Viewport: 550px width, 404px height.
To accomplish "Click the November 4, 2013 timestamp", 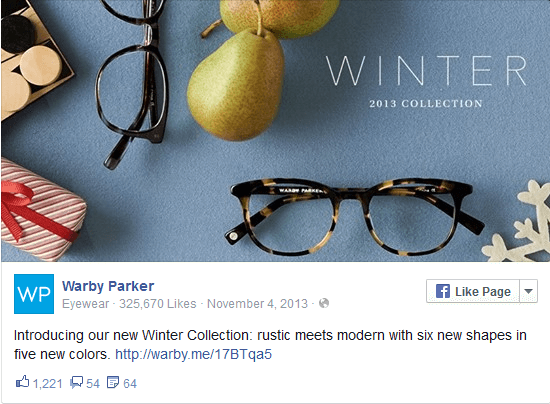I will (x=257, y=303).
